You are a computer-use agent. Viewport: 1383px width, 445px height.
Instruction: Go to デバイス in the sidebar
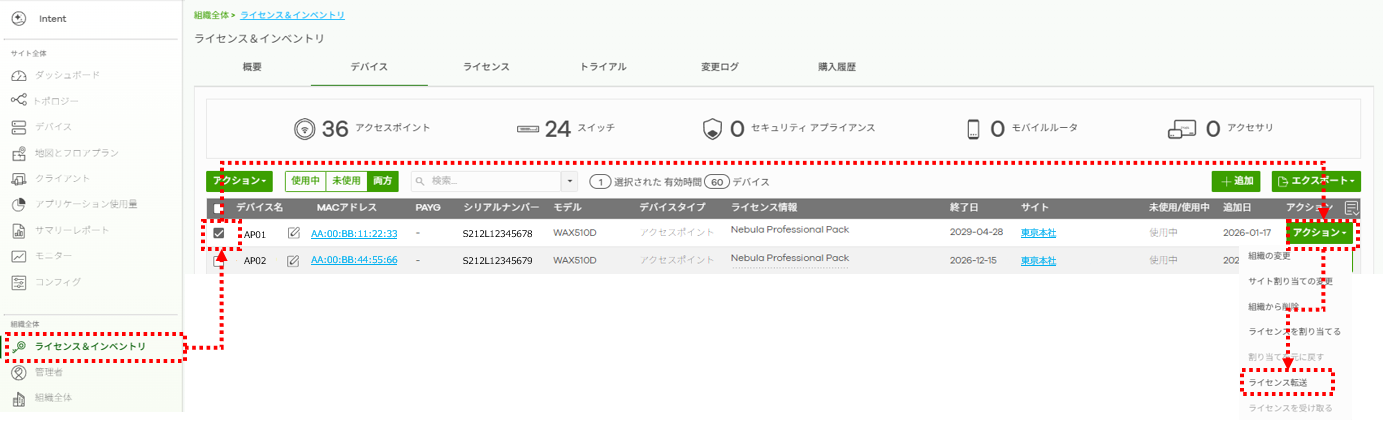[x=53, y=127]
